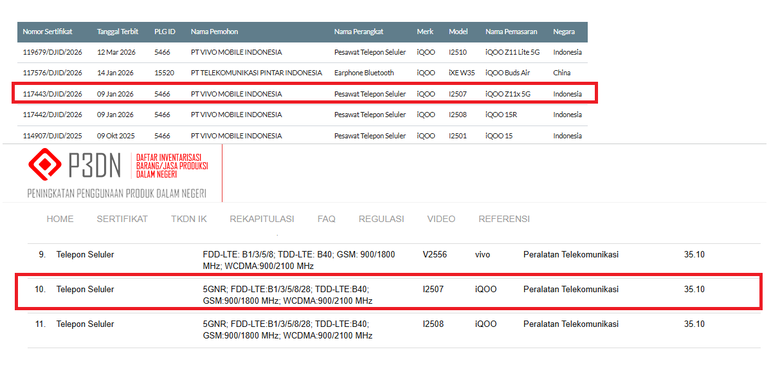
Task: Click model I2507 in P3DN list
Action: tap(433, 289)
